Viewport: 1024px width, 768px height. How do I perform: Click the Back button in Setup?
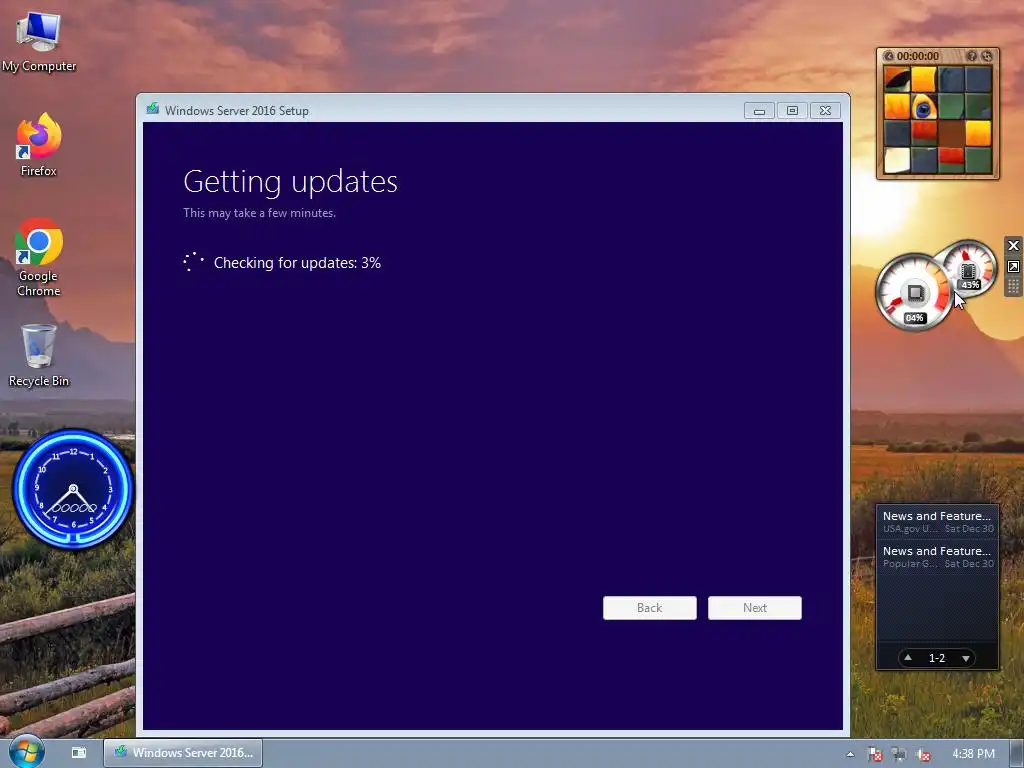tap(649, 607)
